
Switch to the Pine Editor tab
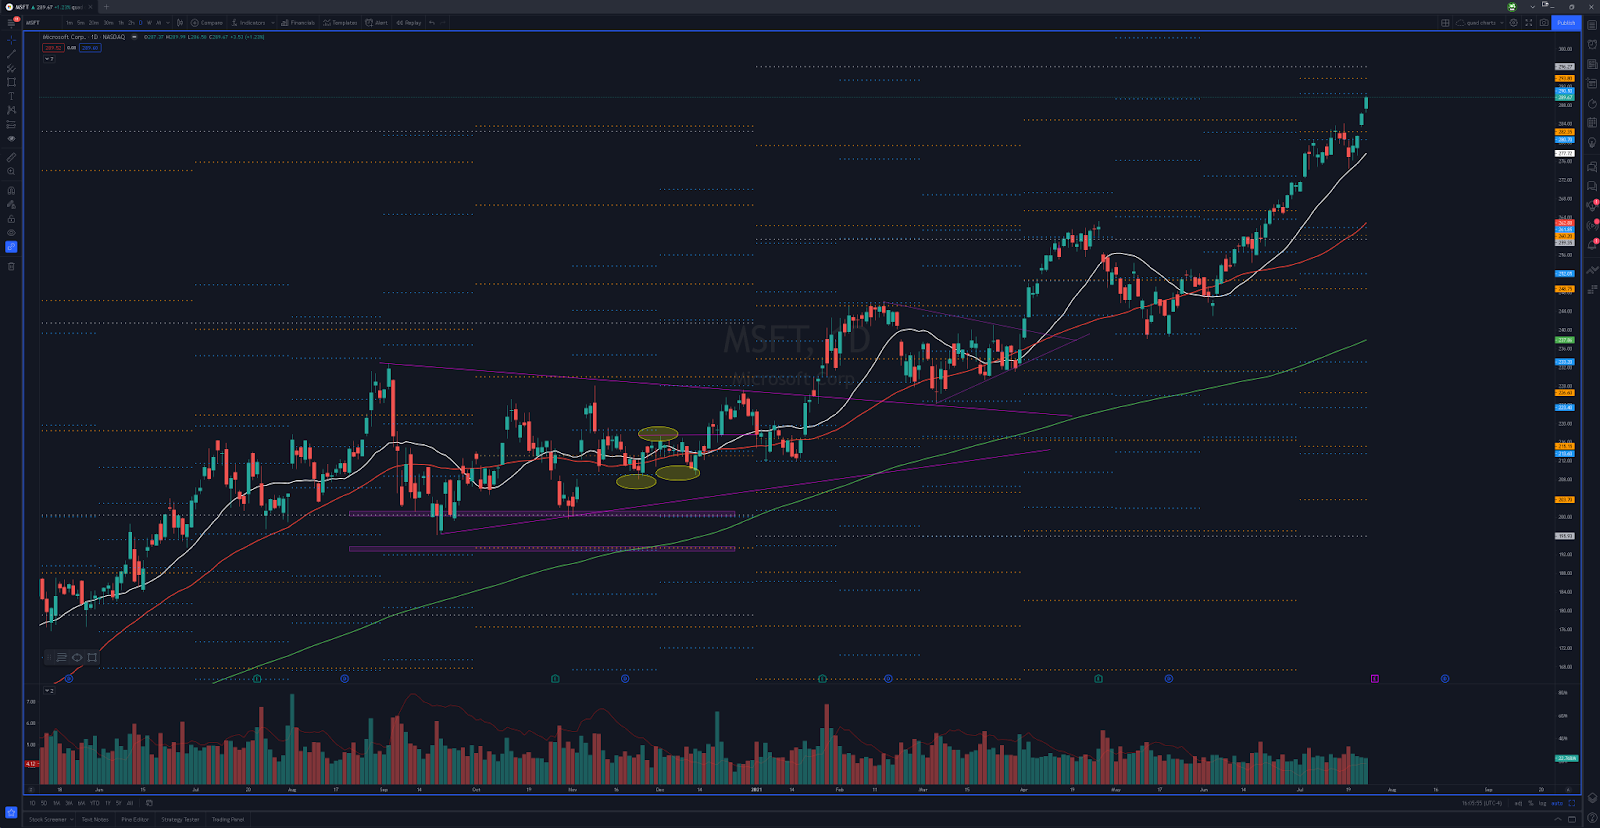pos(135,819)
